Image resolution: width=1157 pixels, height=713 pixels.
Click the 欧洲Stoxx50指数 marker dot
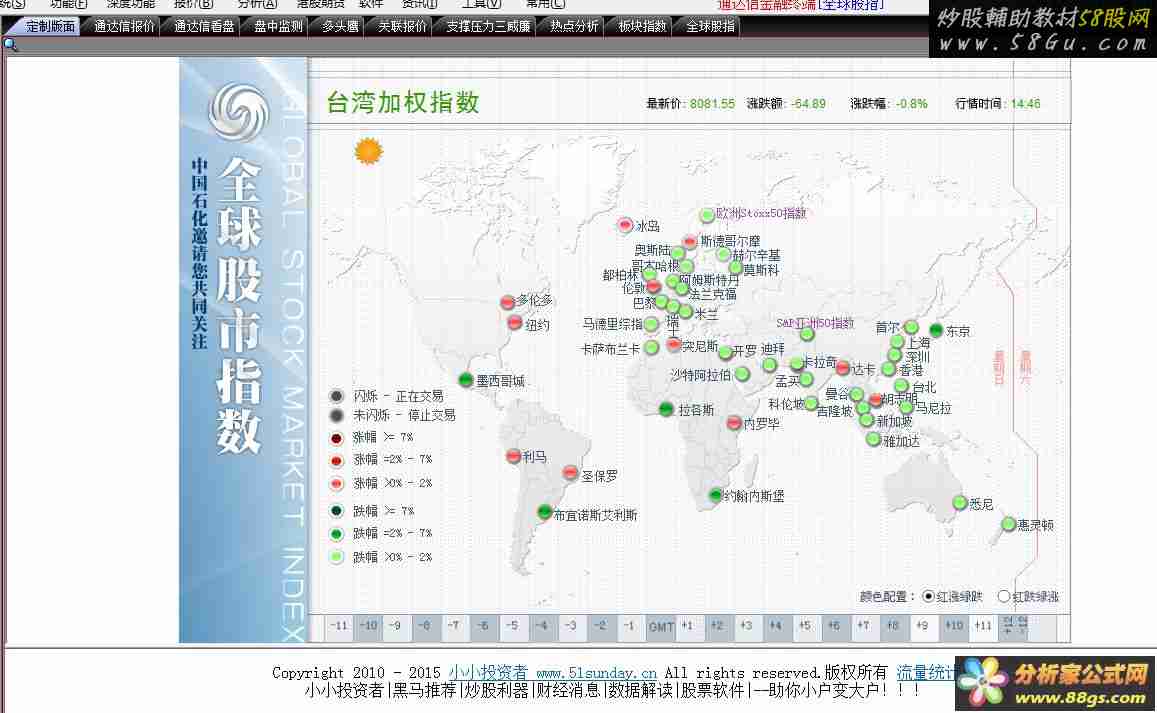pyautogui.click(x=707, y=215)
